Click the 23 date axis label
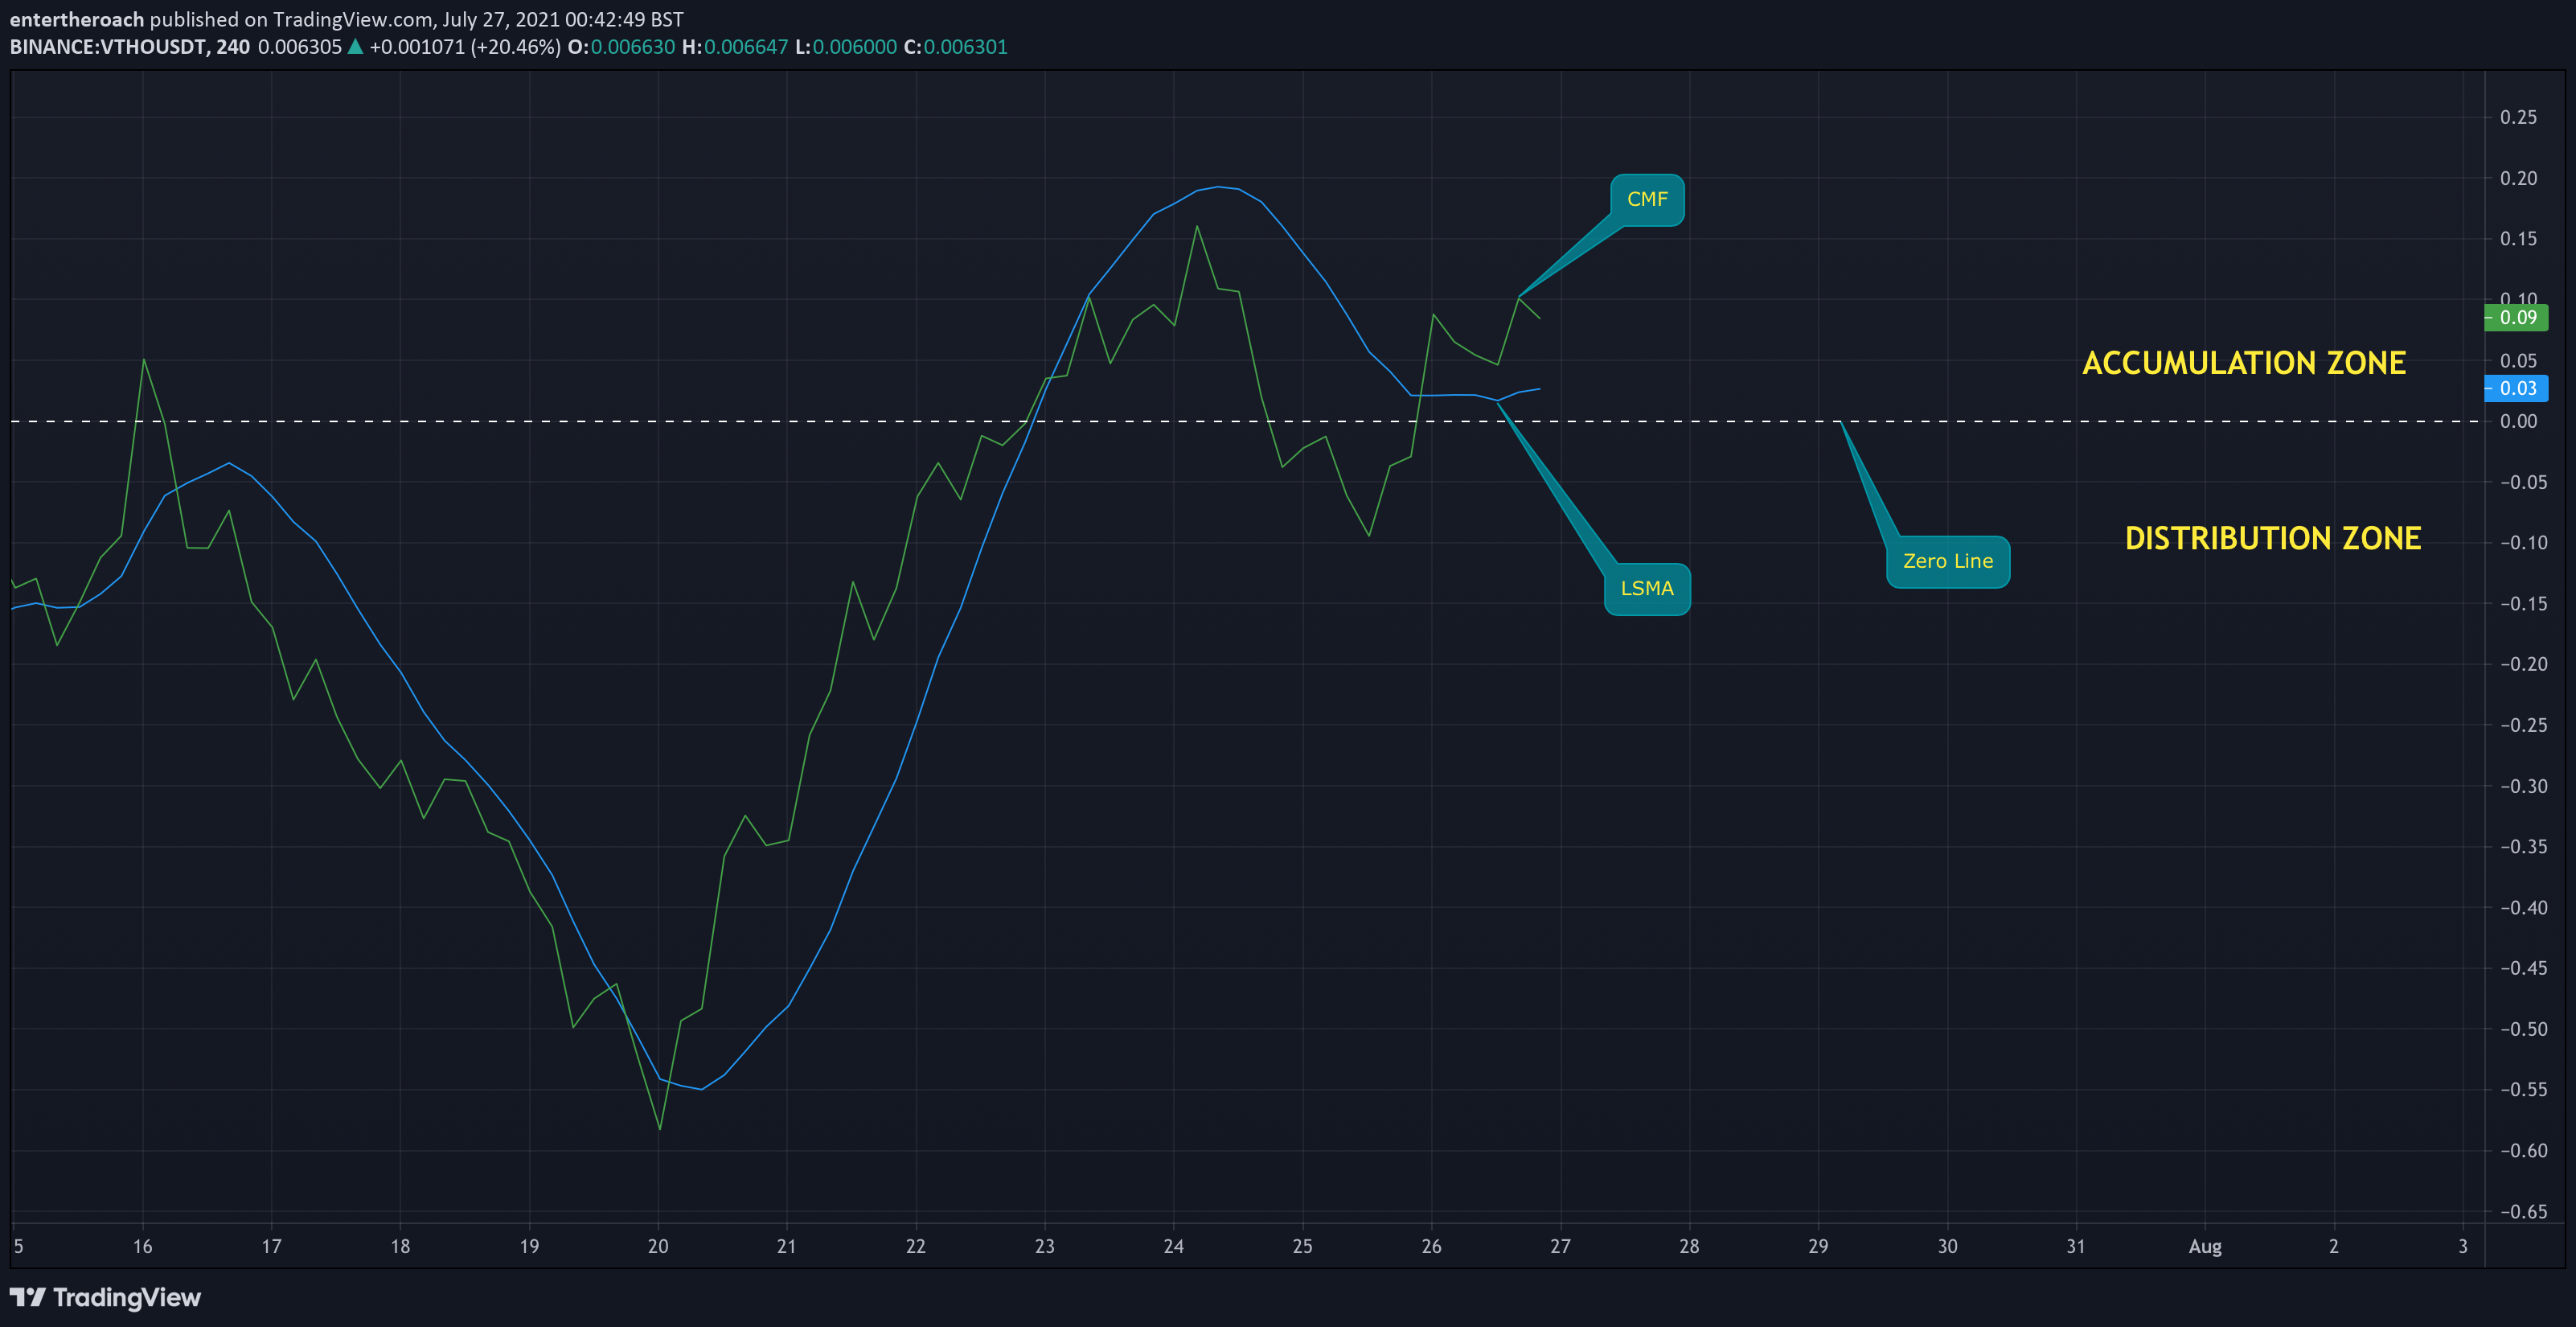Screen dimensions: 2576x1327 coord(1045,1247)
